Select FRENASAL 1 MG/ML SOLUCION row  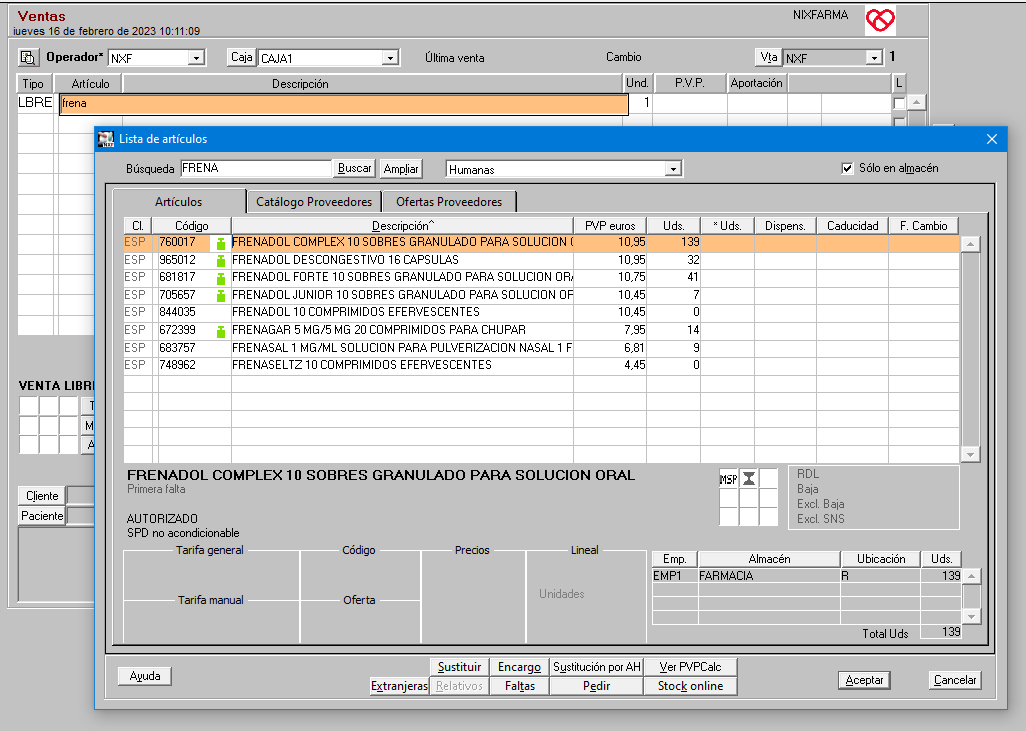click(541, 348)
